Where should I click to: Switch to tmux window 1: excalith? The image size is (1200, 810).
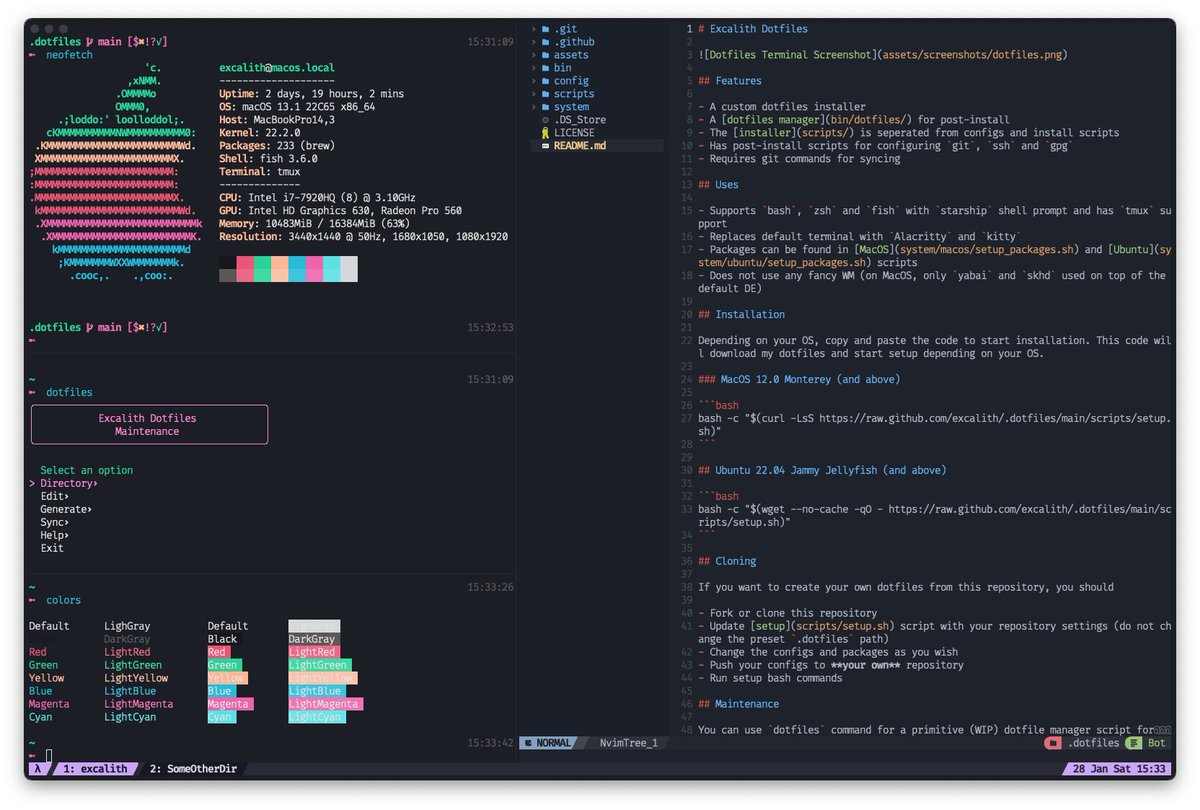pyautogui.click(x=95, y=769)
